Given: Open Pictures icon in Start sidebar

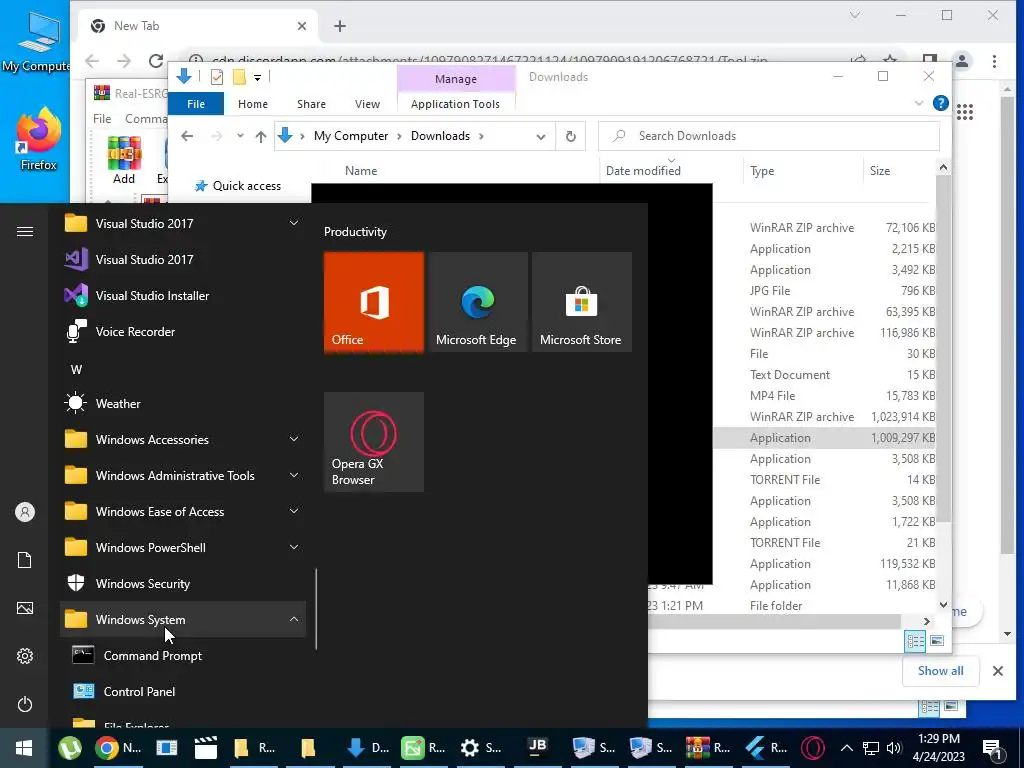Looking at the screenshot, I should click(25, 608).
